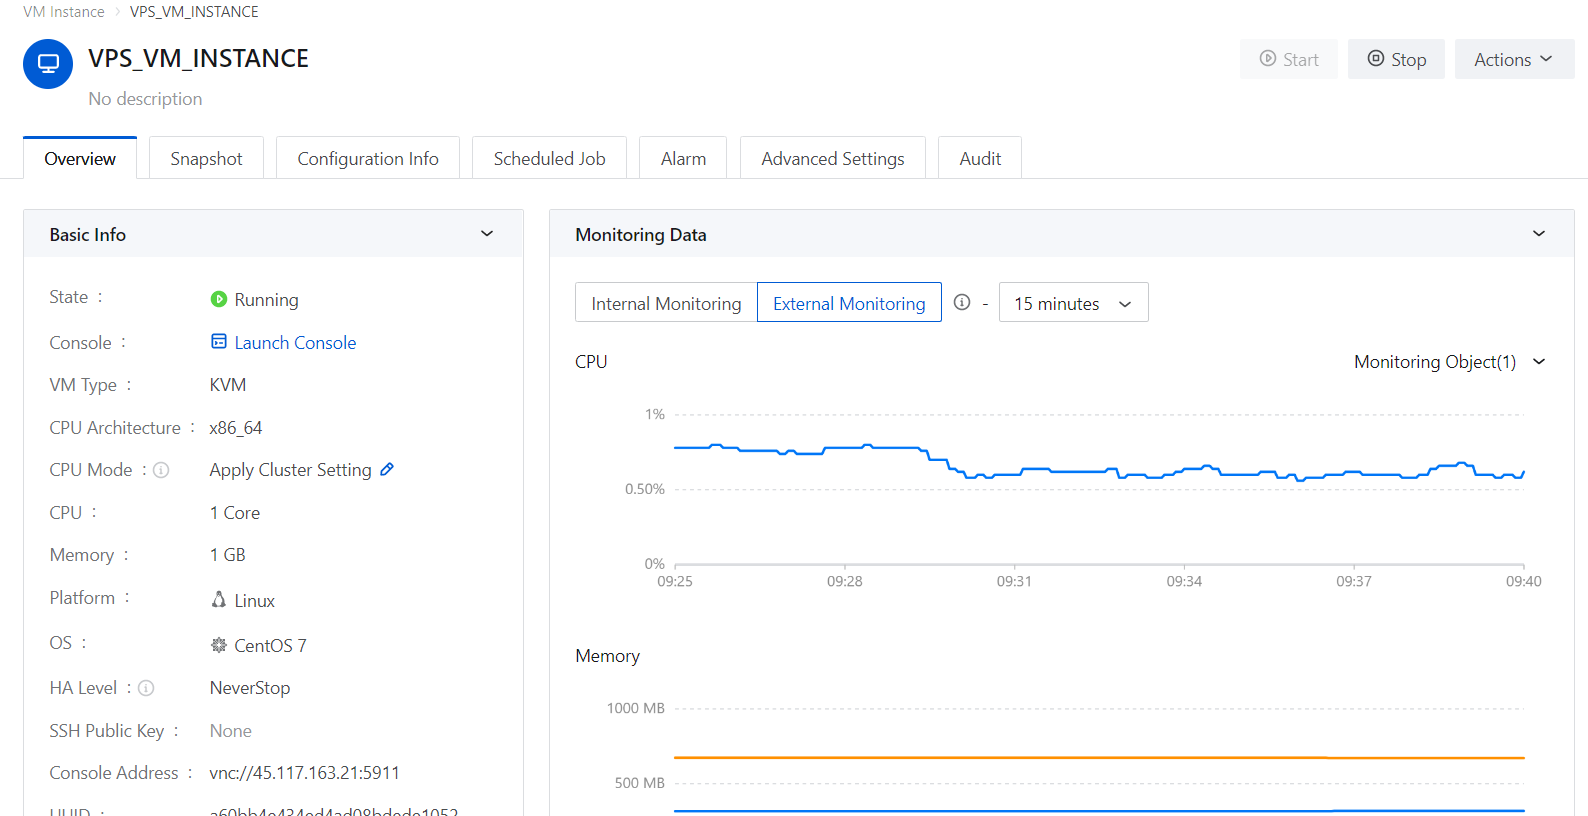The image size is (1588, 816).
Task: Collapse the Basic Info panel
Action: (x=487, y=234)
